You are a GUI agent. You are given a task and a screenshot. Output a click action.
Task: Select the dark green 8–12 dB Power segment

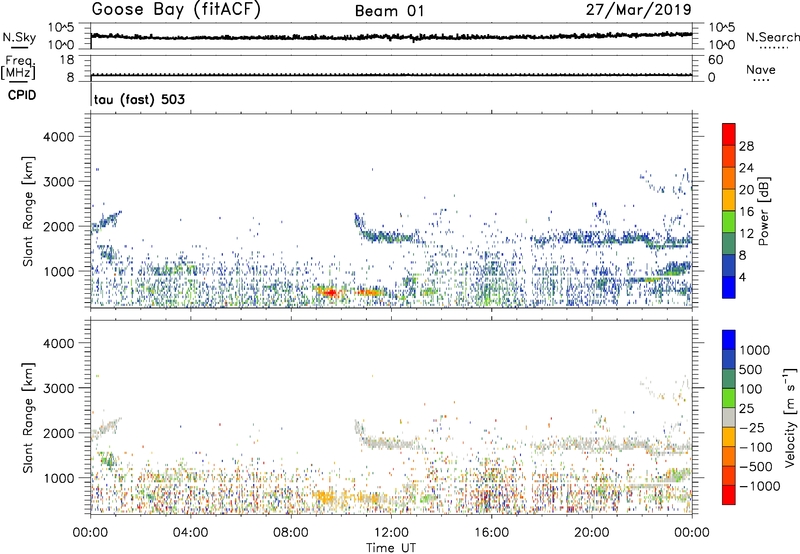[729, 244]
